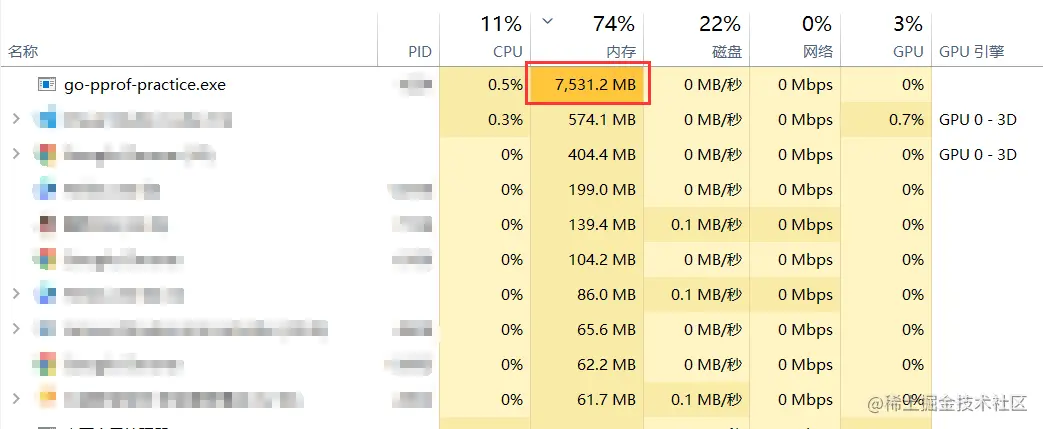Expand the process group using 574.1 MB

pyautogui.click(x=15, y=120)
